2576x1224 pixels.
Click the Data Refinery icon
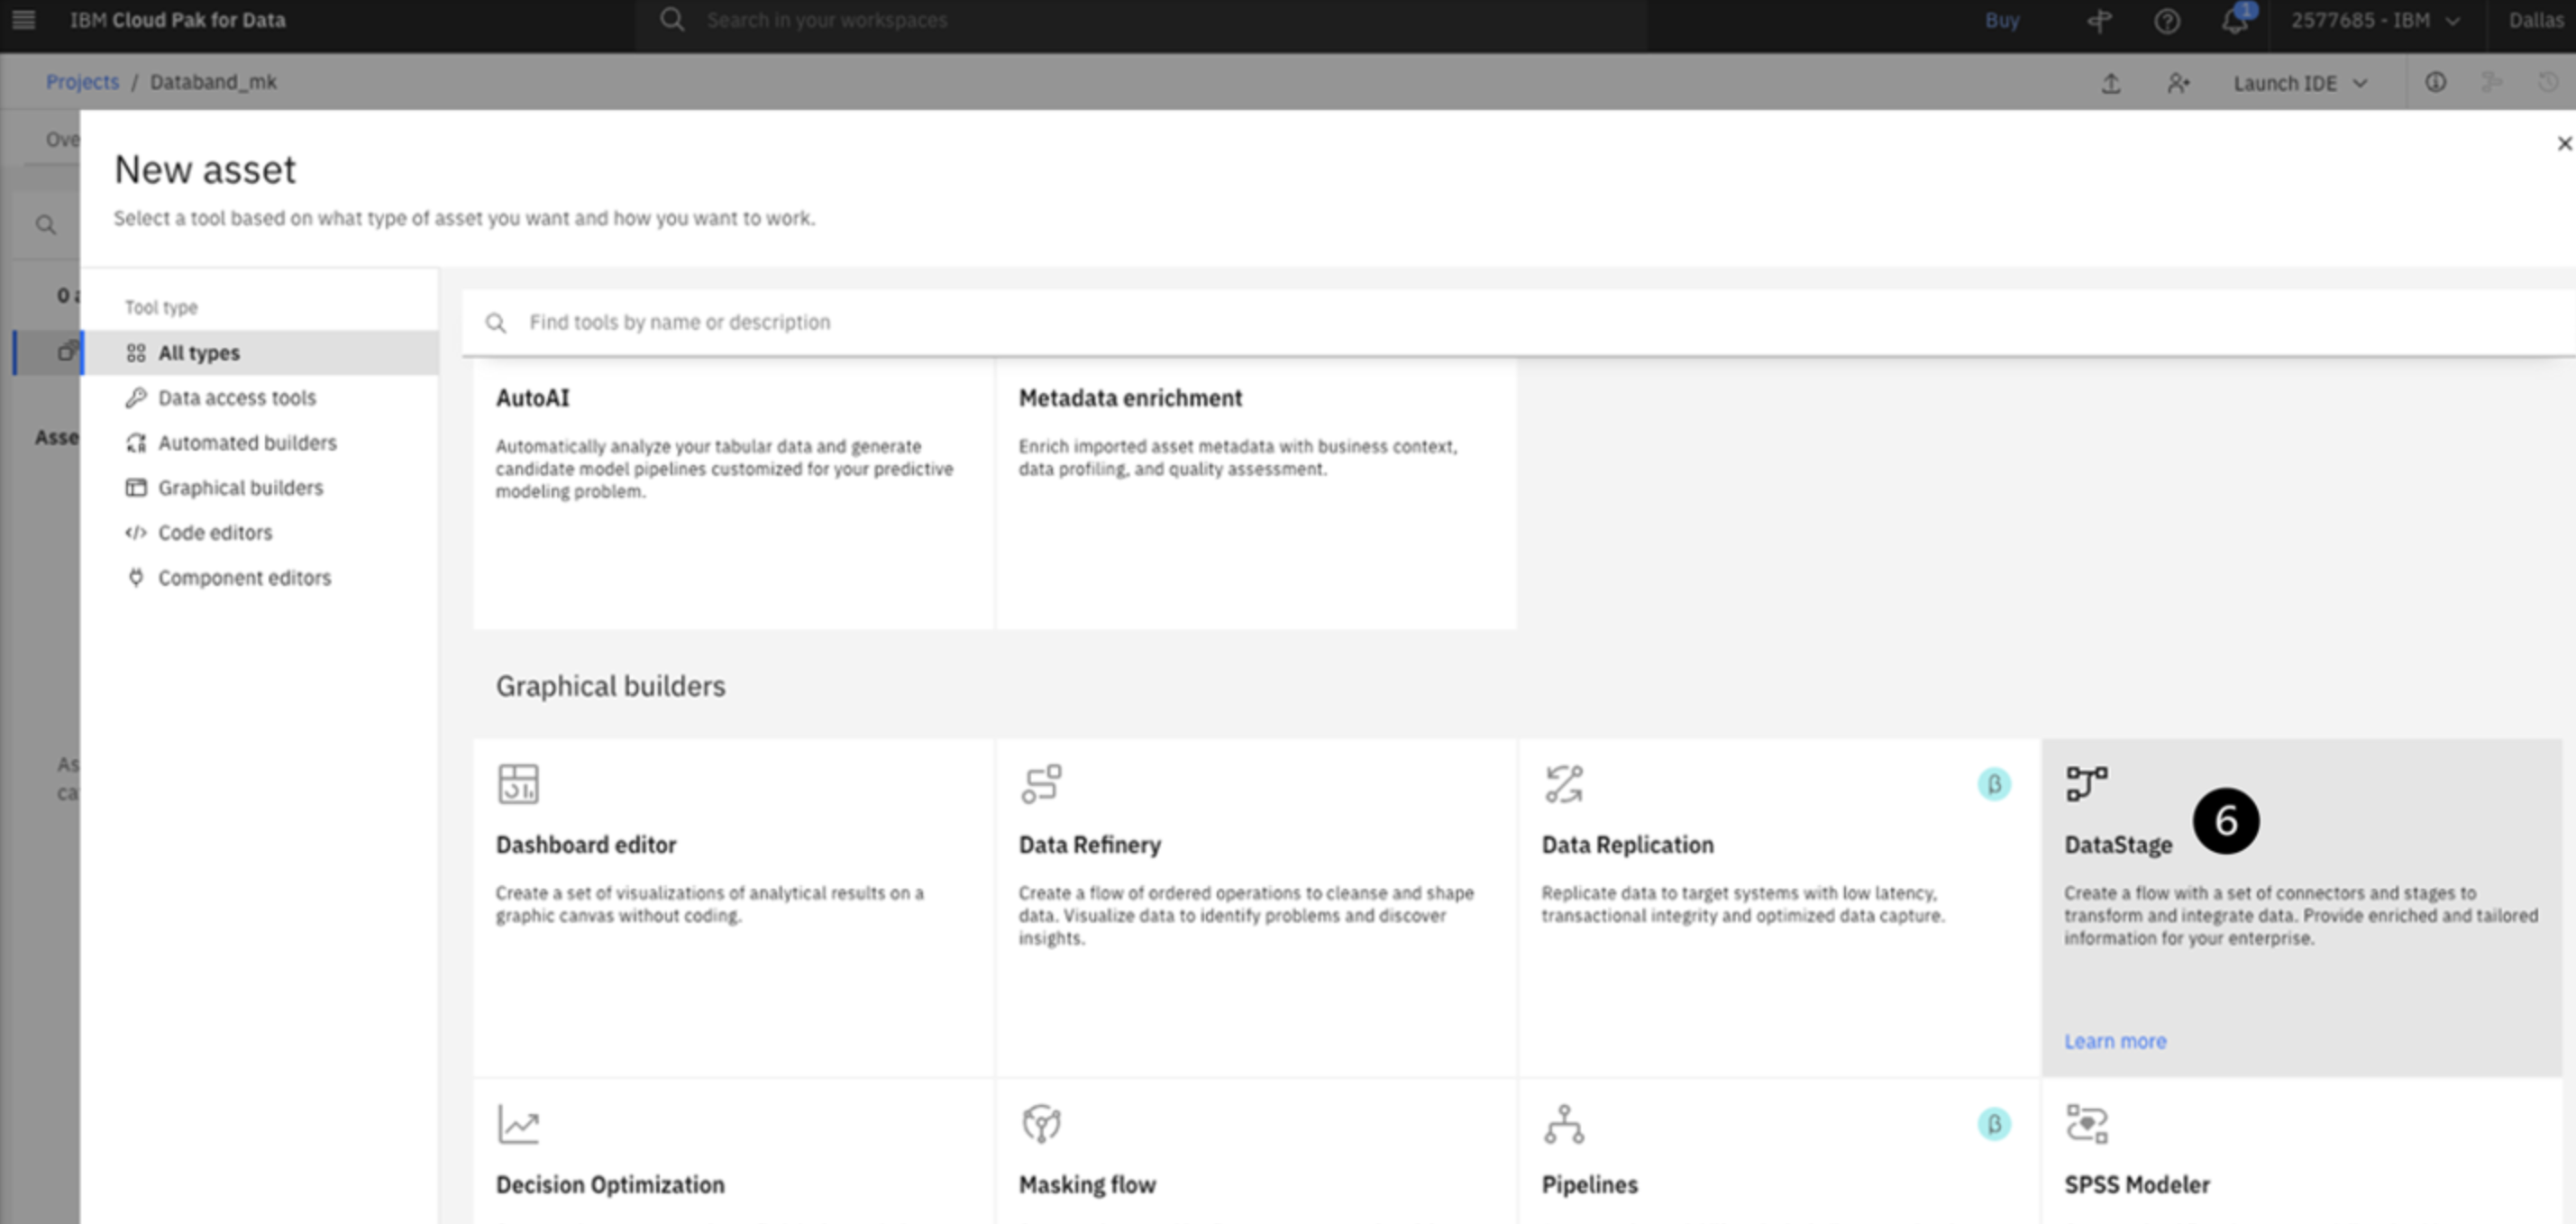click(x=1041, y=784)
